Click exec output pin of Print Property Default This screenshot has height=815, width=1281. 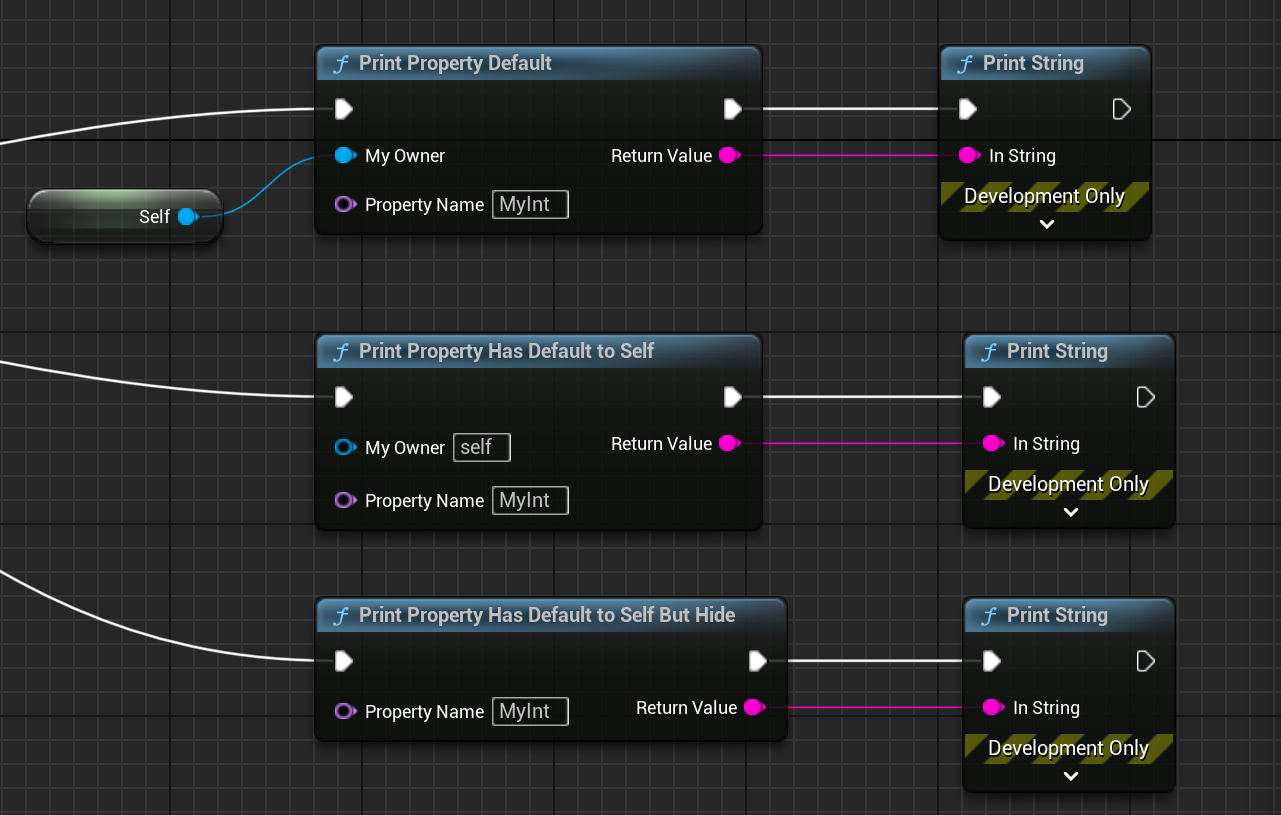click(732, 108)
